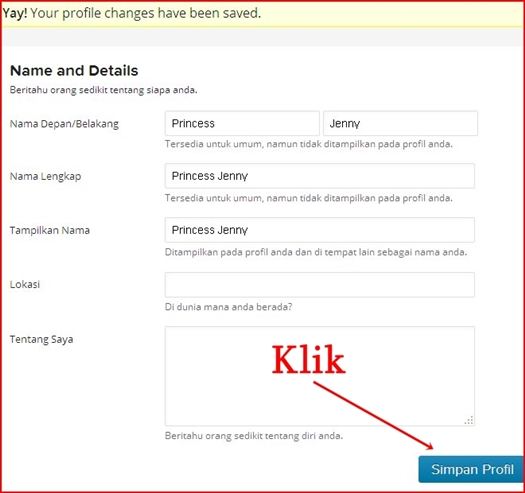Viewport: 525px width, 493px height.
Task: Click the red Klik annotation text
Action: [308, 359]
